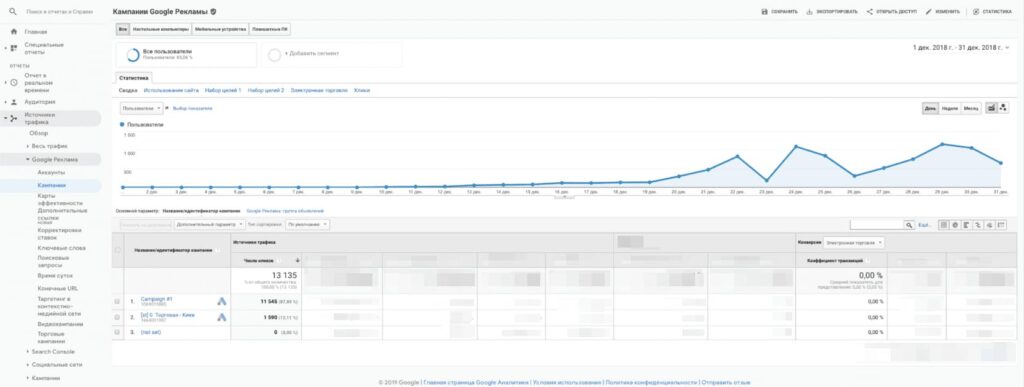Click the share icon for Открыть доступ
This screenshot has width=1024, height=387.
tap(870, 12)
